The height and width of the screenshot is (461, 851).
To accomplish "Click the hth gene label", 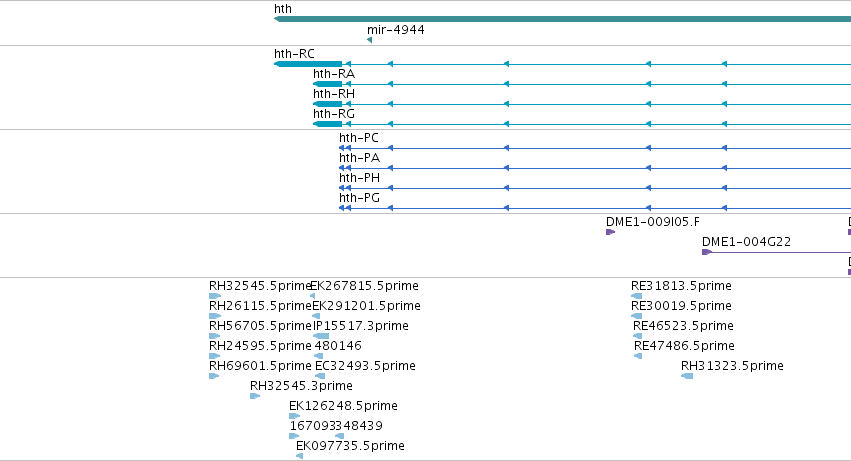I will click(x=283, y=9).
